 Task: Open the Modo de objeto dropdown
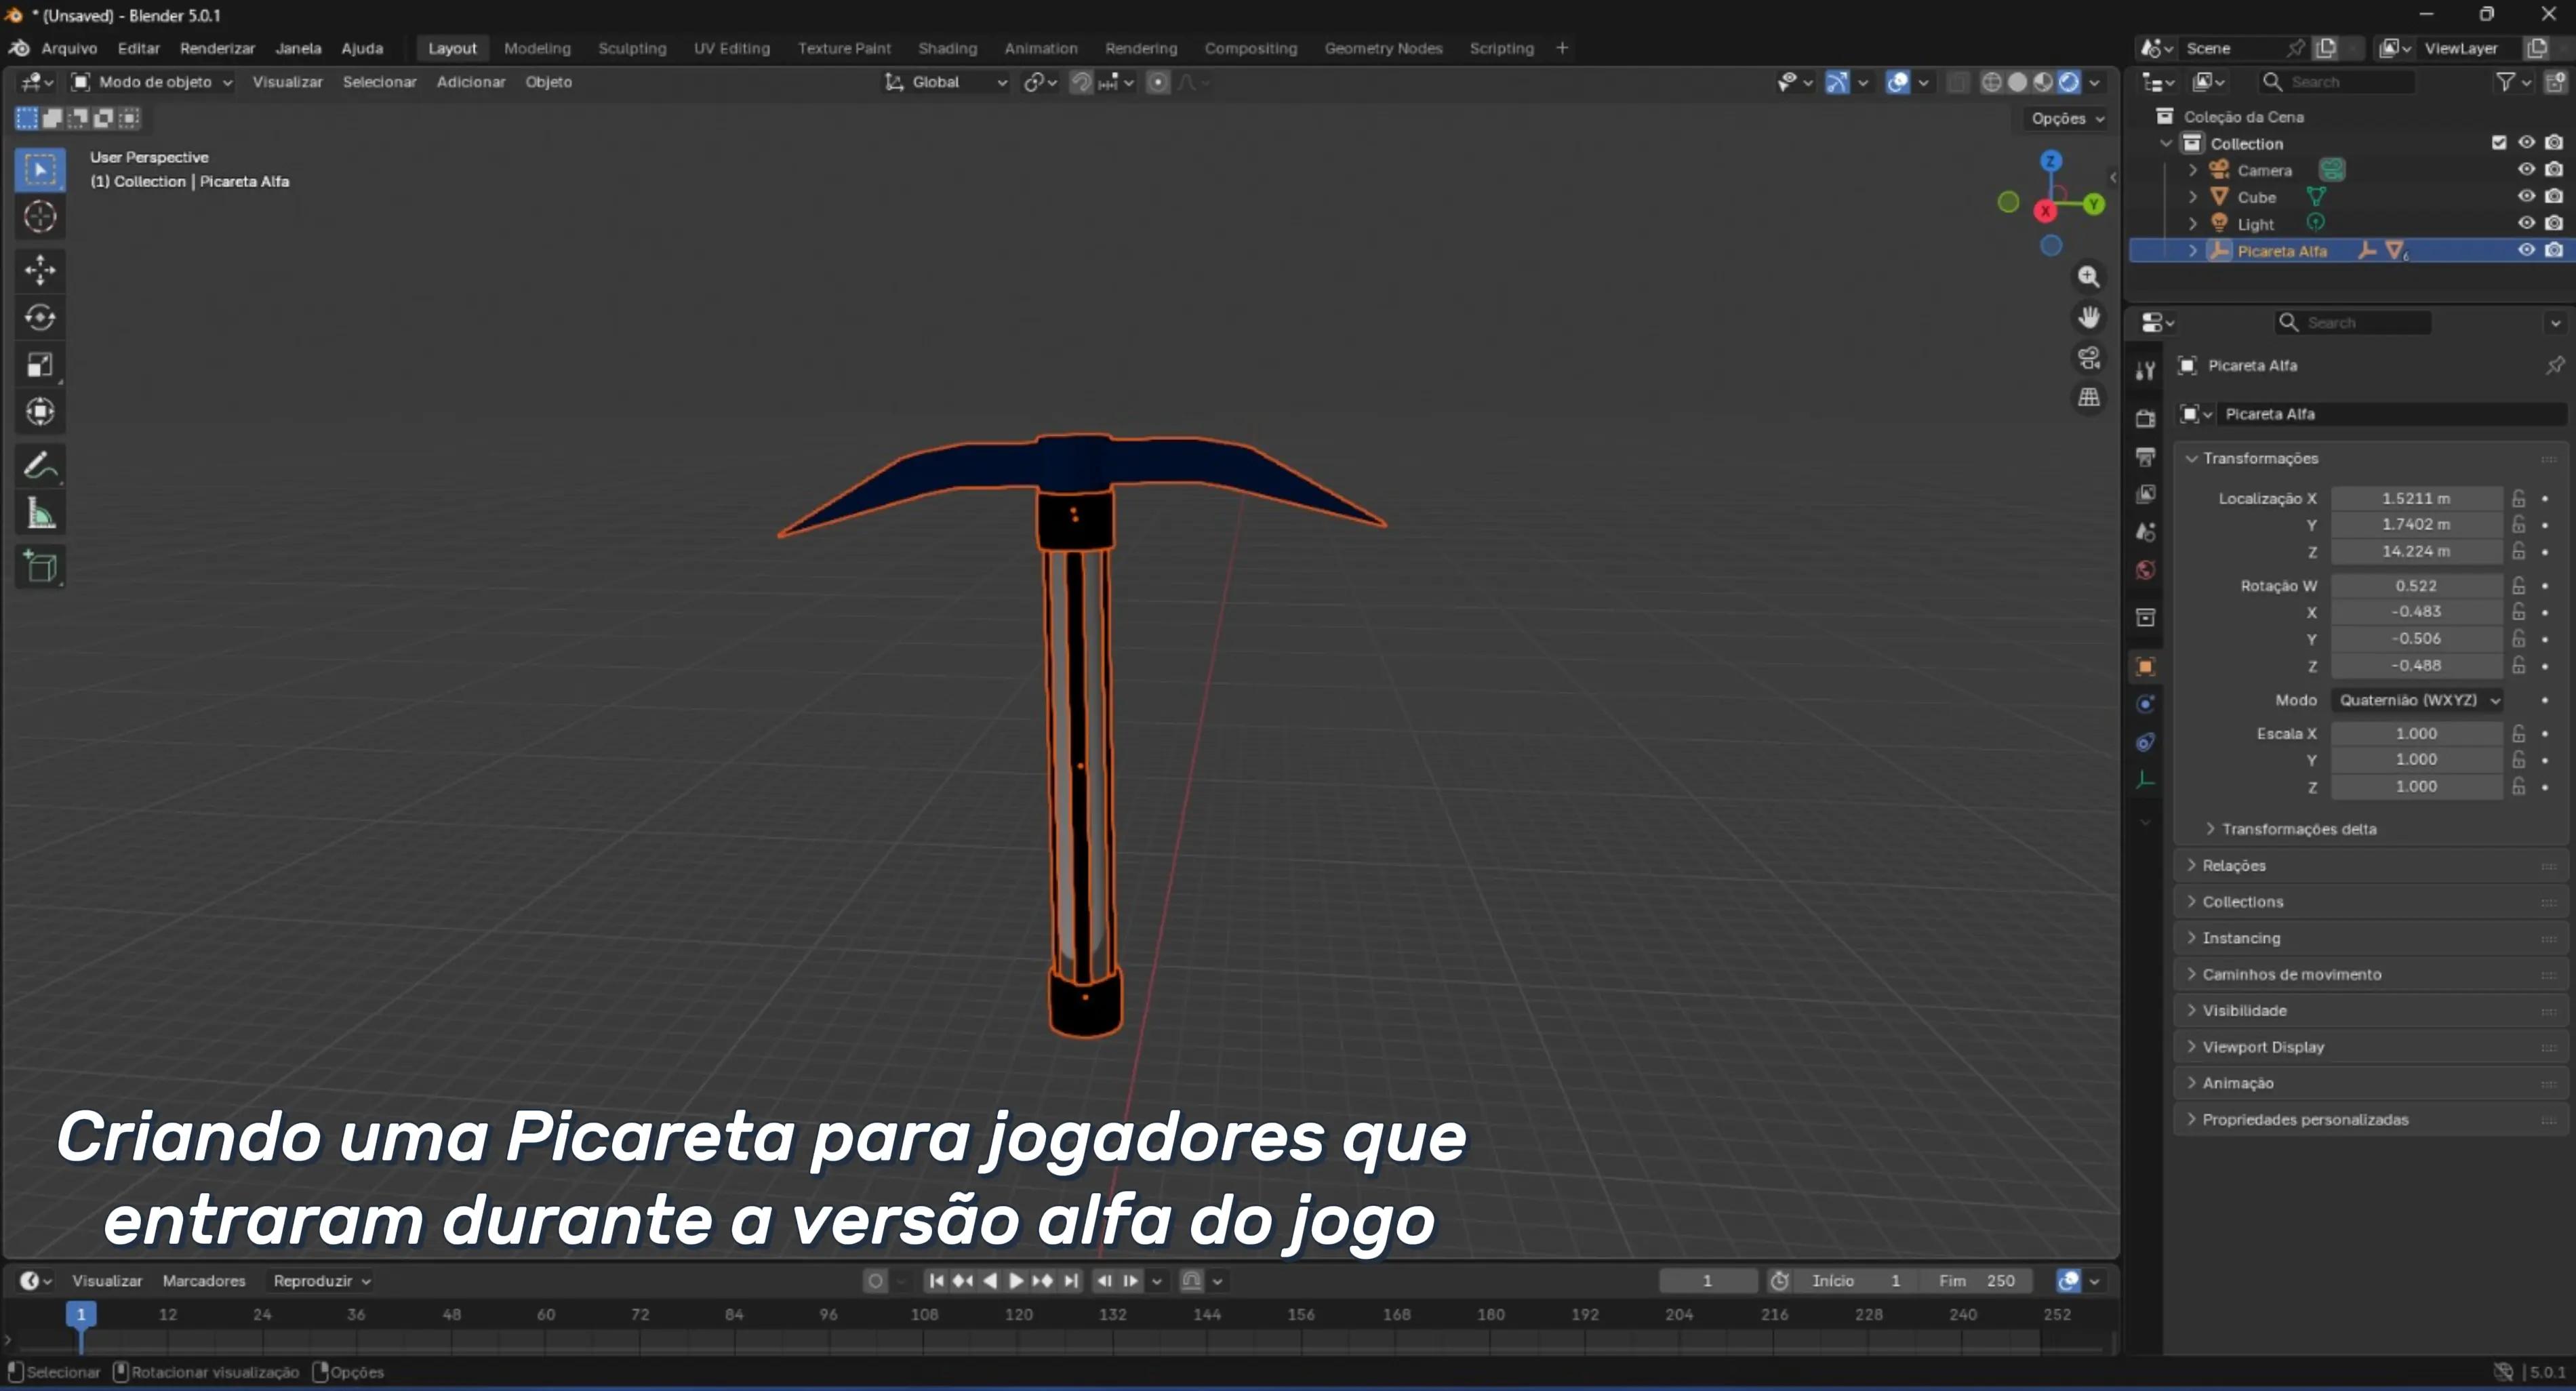tap(152, 82)
